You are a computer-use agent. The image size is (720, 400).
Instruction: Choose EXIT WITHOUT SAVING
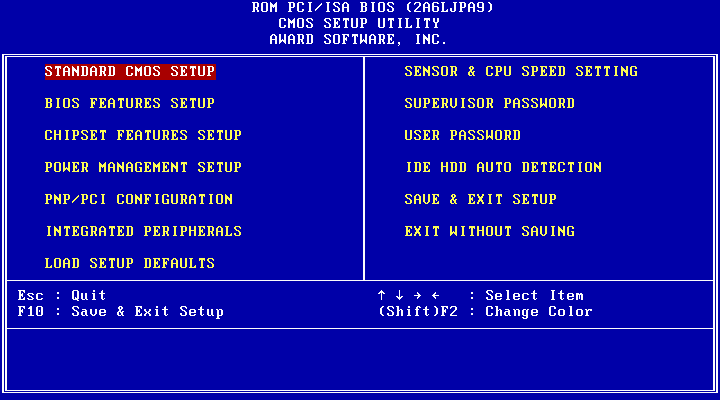pyautogui.click(x=489, y=231)
